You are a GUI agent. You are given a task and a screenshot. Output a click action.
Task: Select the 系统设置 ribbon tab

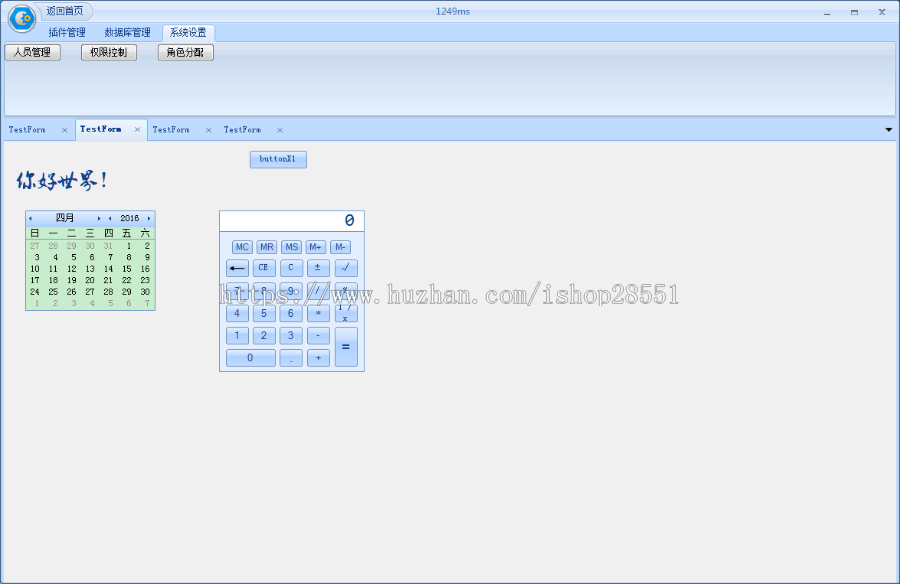click(188, 33)
